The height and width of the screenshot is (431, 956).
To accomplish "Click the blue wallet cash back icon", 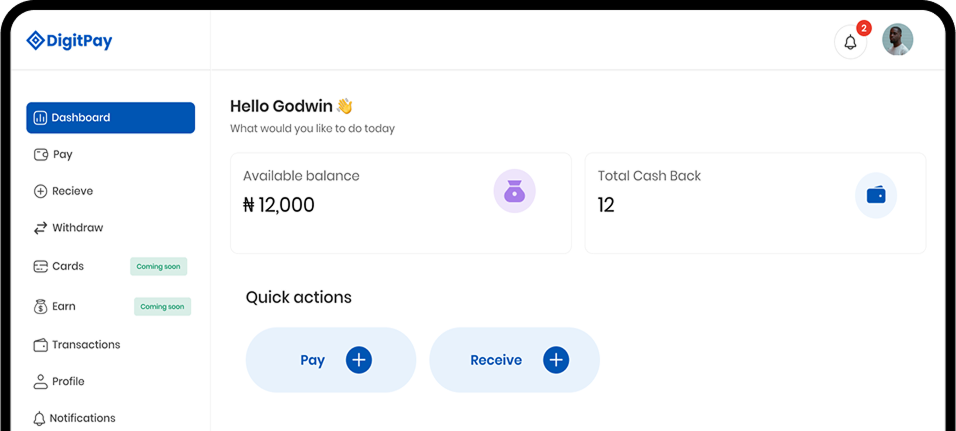I will [x=876, y=195].
